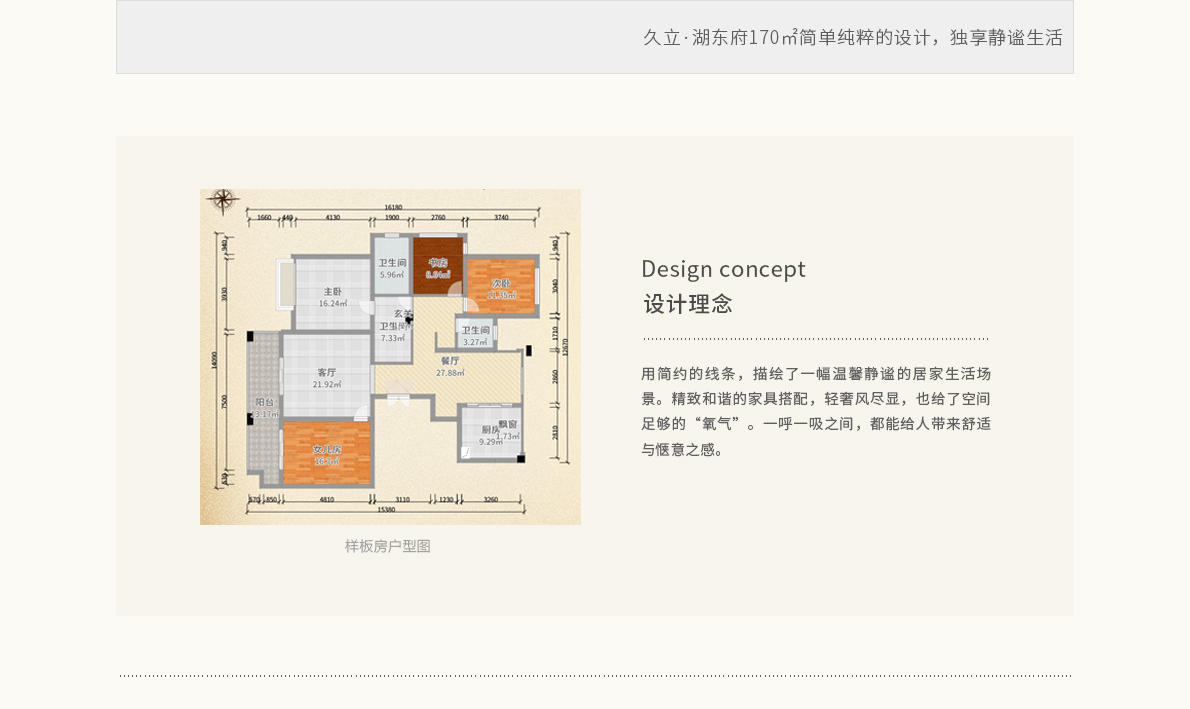Click the 5.96㎡ 卫生间 bathroom
Viewport: 1190px width, 709px height.
391,268
